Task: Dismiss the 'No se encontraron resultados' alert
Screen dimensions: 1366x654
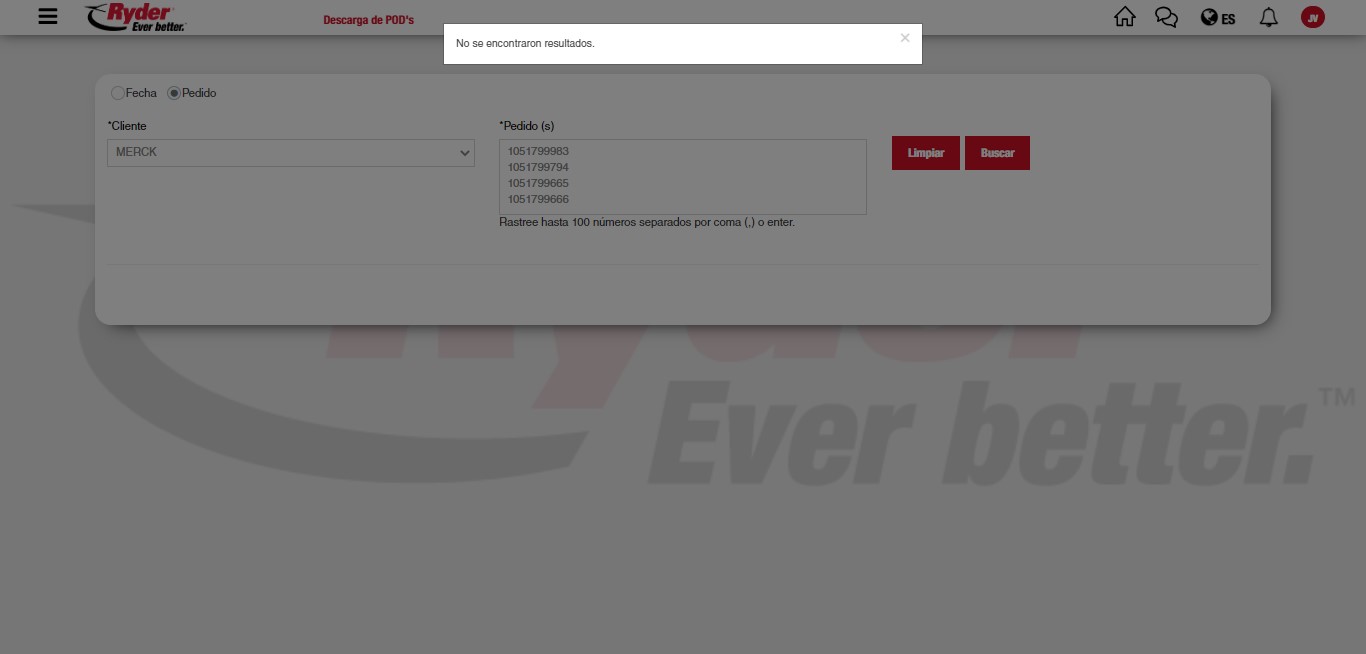Action: (x=905, y=38)
